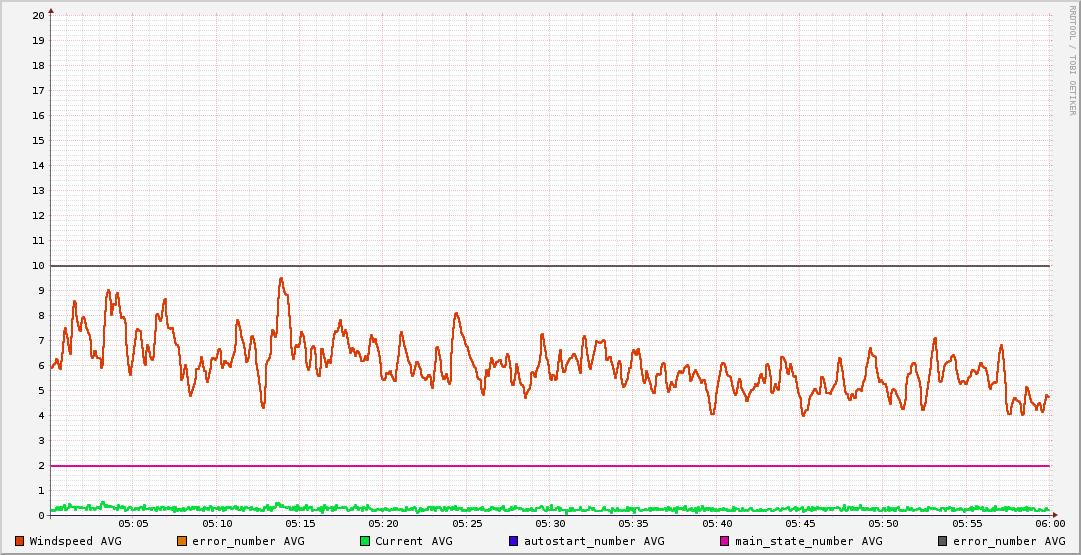Click the red arrow atop the y-axis
Image resolution: width=1081 pixels, height=555 pixels.
click(x=51, y=10)
